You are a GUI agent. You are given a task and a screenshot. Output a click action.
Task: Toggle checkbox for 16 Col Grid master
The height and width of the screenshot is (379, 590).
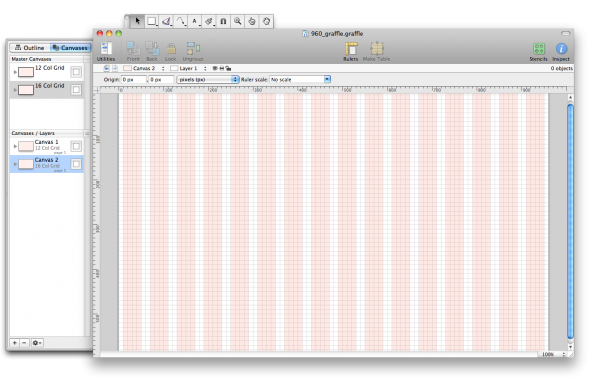(x=76, y=90)
